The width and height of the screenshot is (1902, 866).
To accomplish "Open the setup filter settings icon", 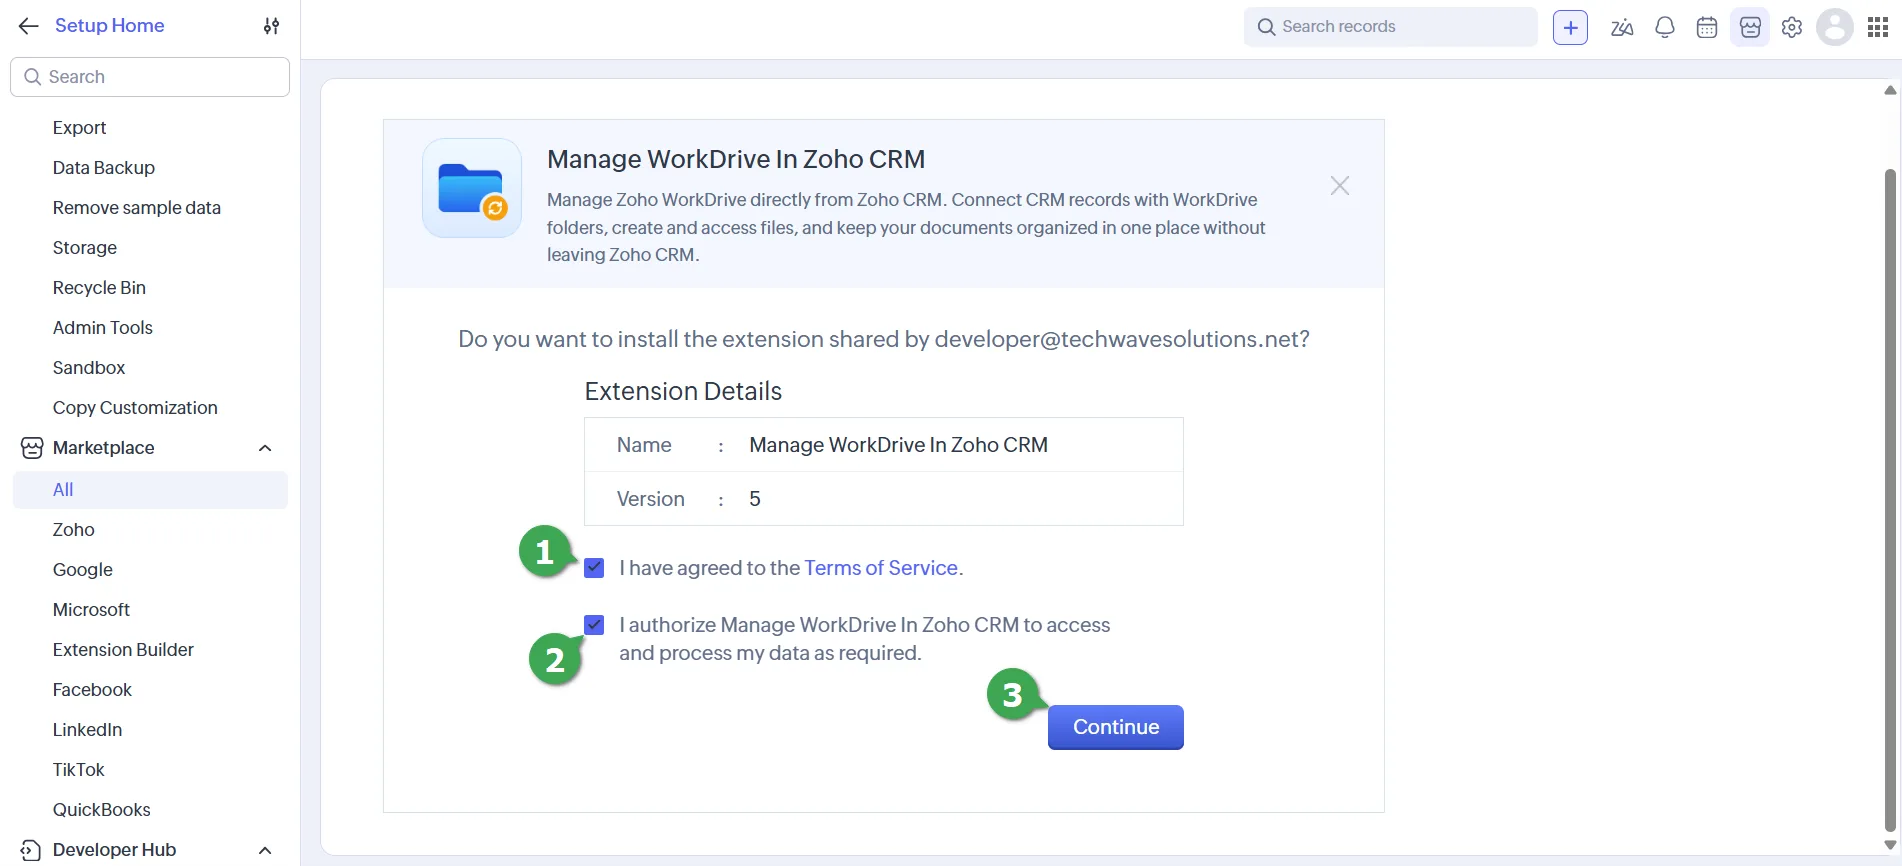I will [271, 26].
